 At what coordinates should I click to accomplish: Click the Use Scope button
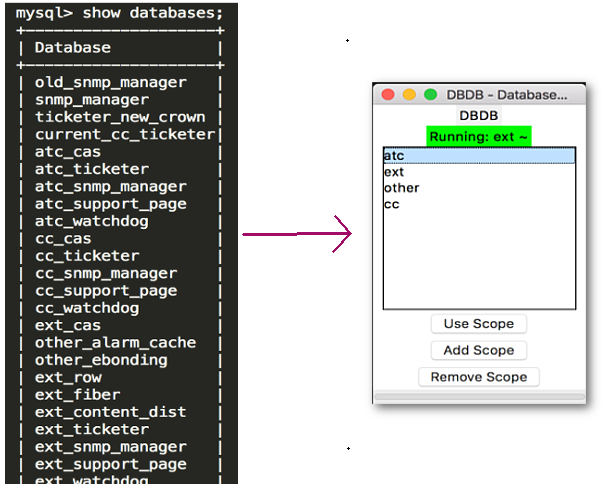[x=478, y=324]
